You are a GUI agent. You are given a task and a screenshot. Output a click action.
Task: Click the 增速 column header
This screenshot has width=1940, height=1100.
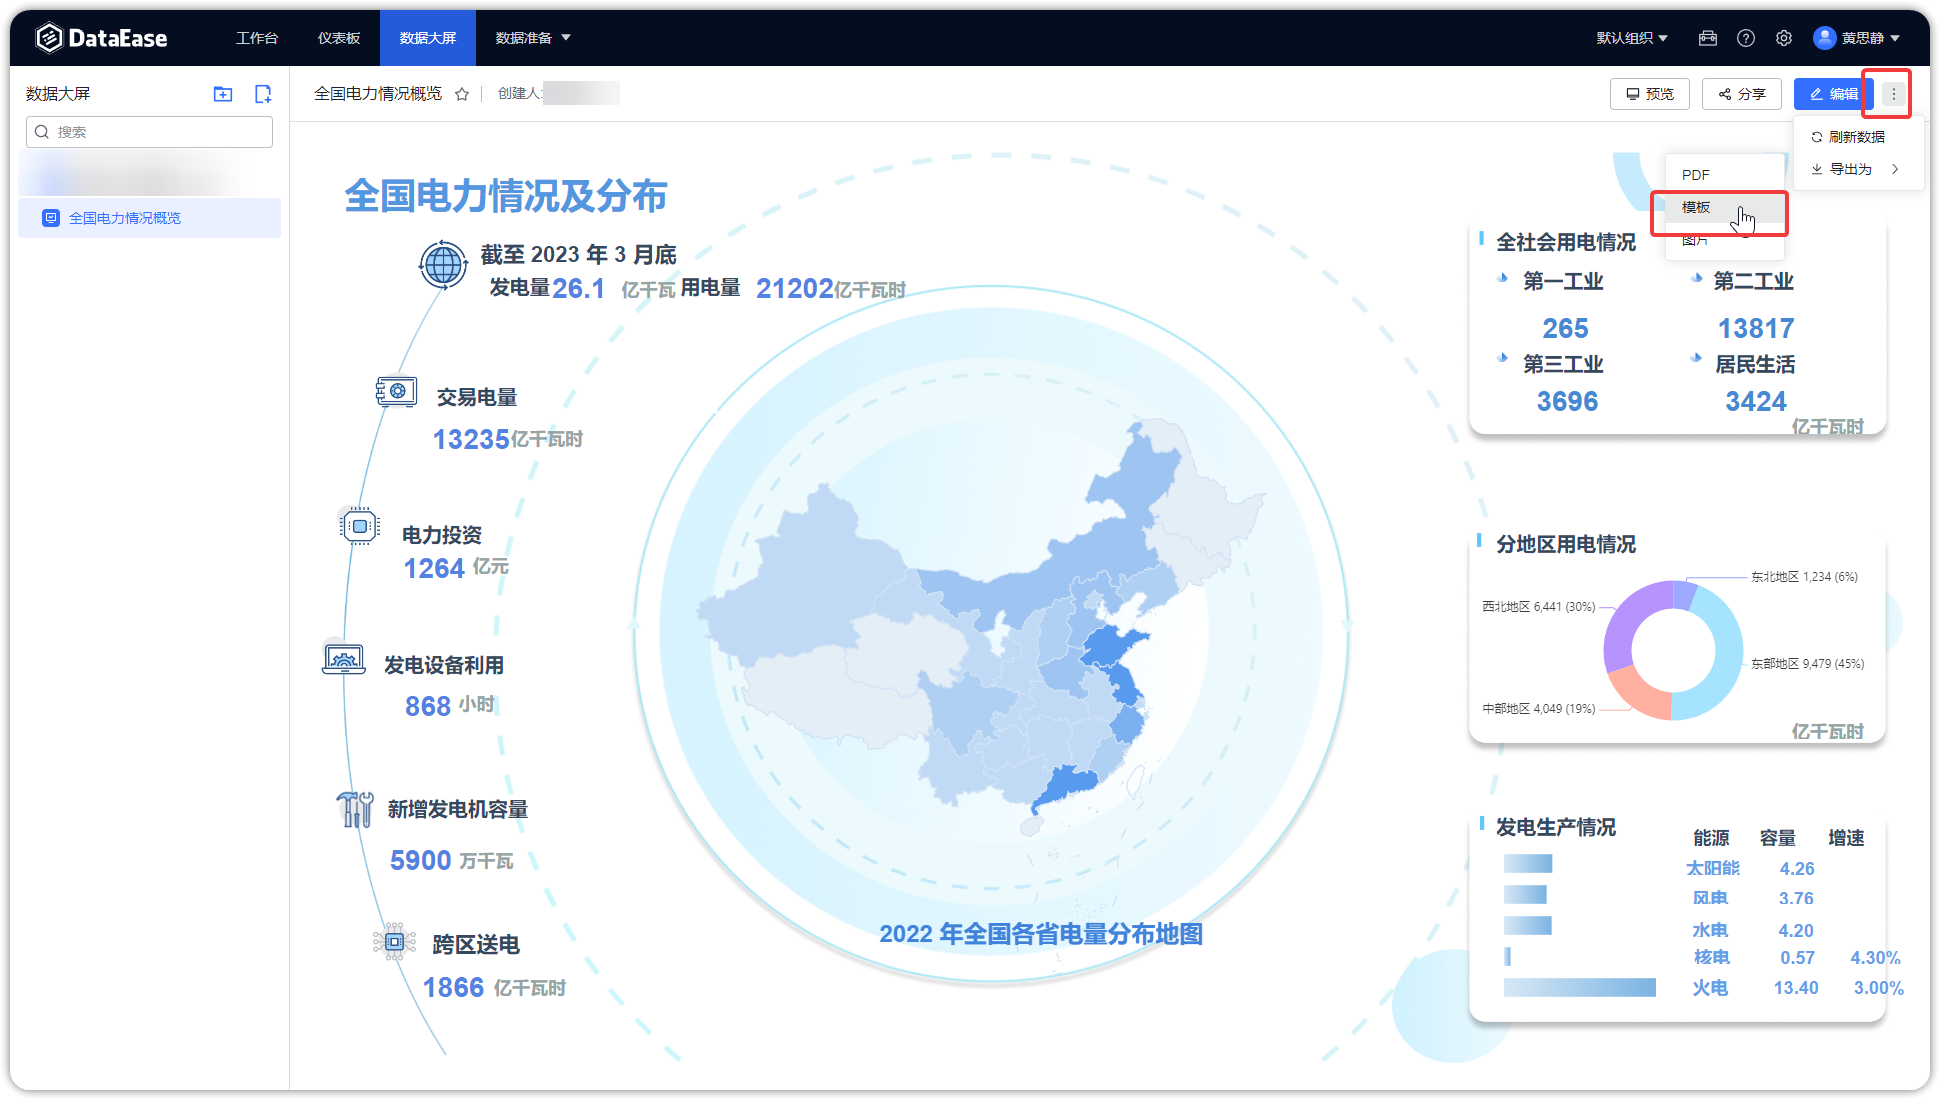tap(1846, 838)
